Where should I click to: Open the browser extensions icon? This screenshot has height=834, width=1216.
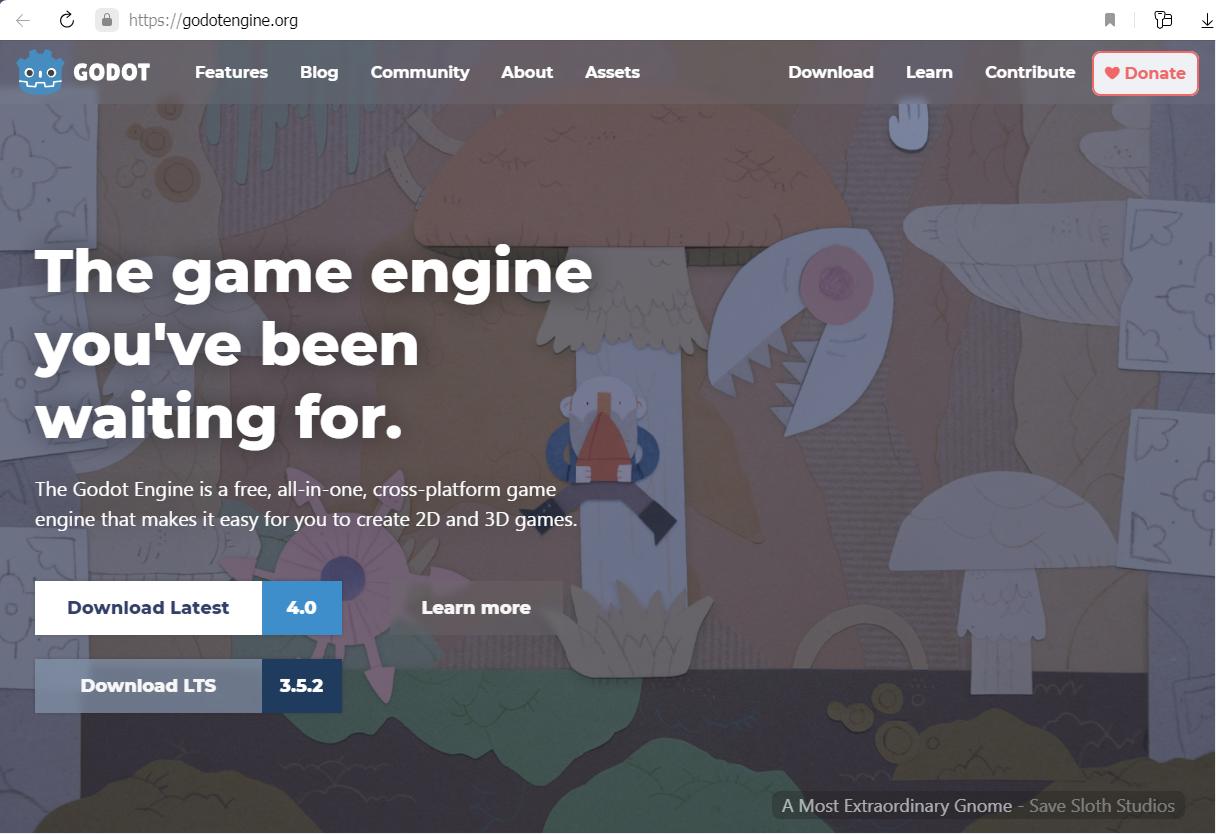pyautogui.click(x=1163, y=20)
